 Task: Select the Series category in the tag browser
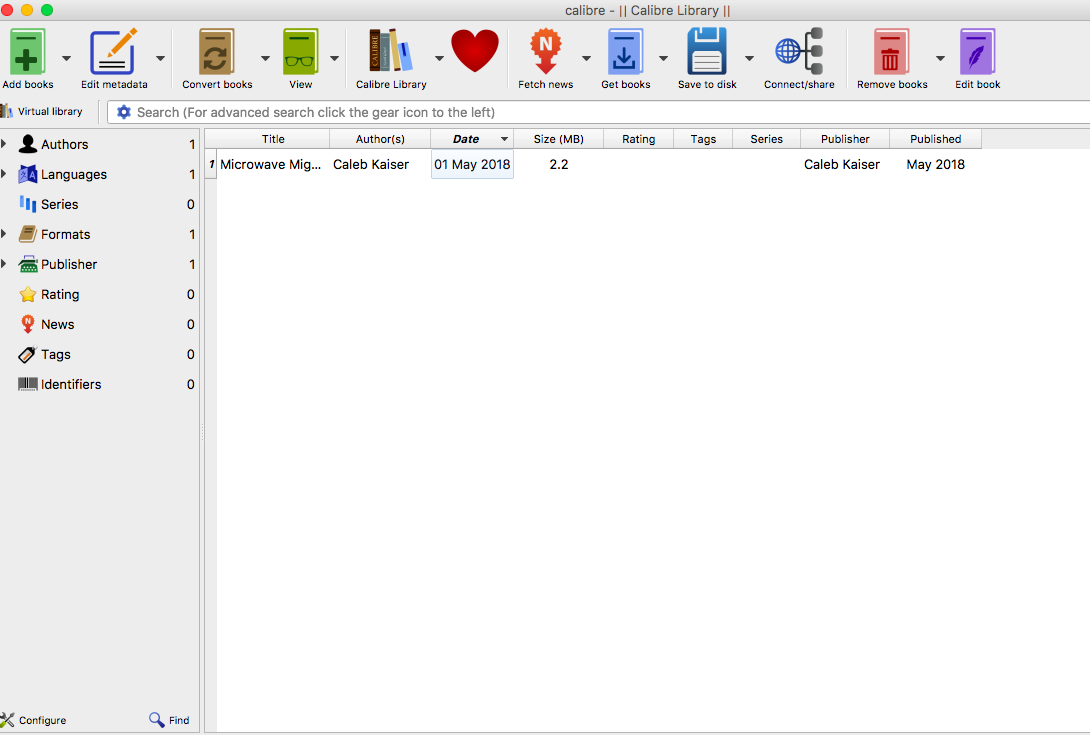[99, 204]
